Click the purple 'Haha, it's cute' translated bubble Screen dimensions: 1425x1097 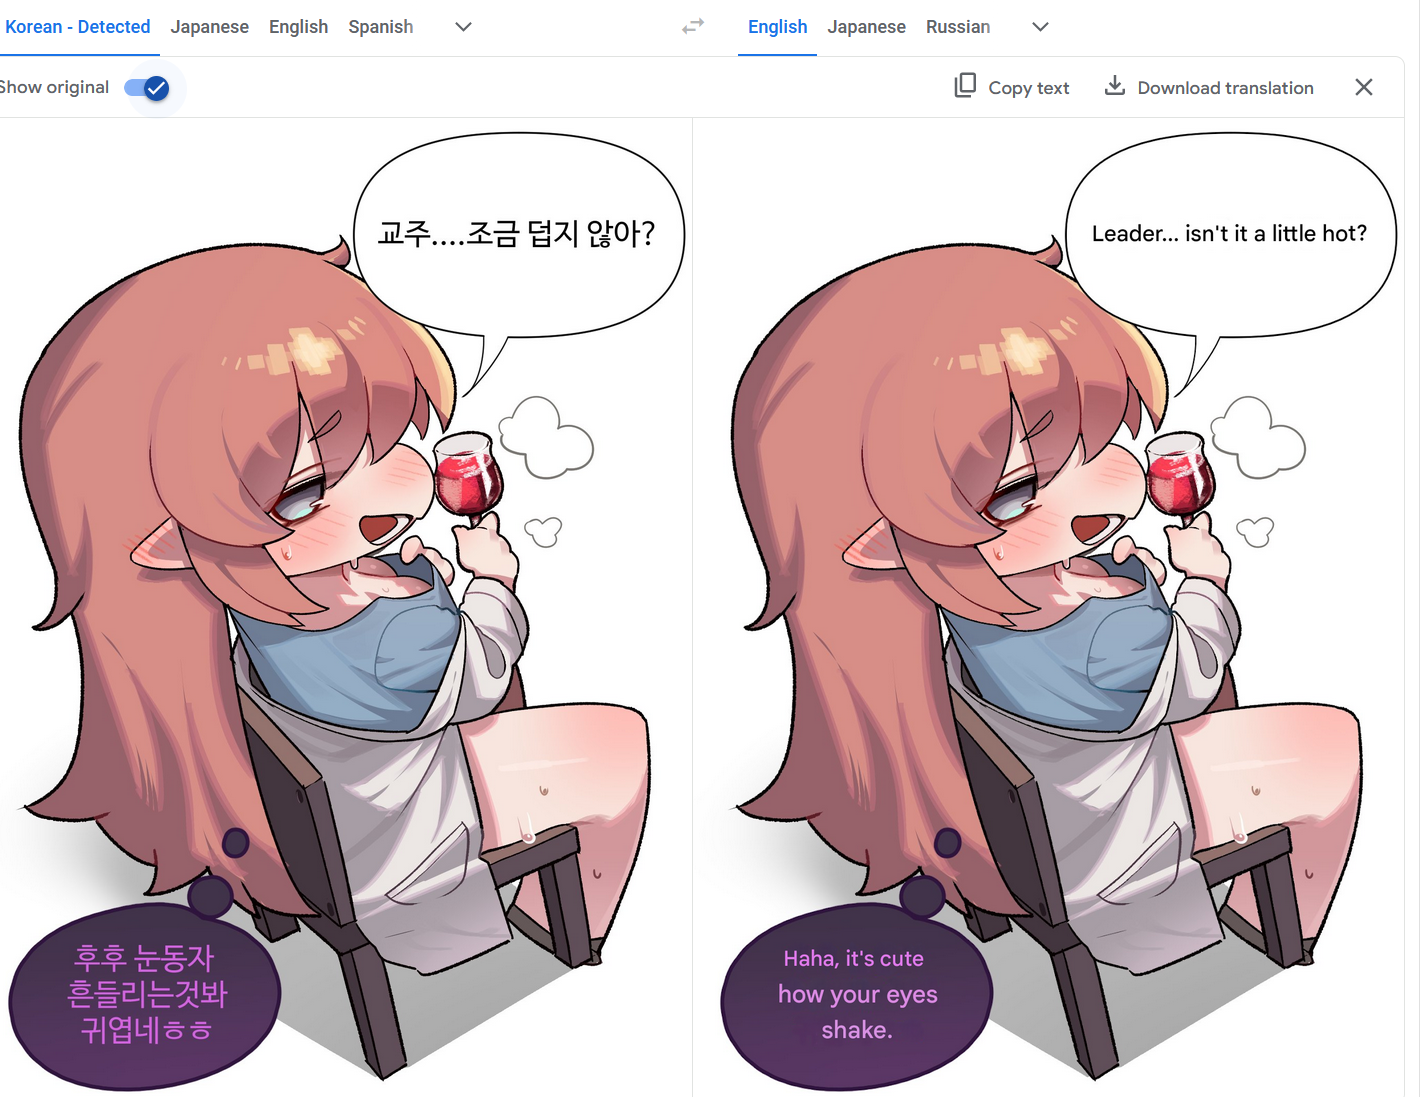[857, 994]
